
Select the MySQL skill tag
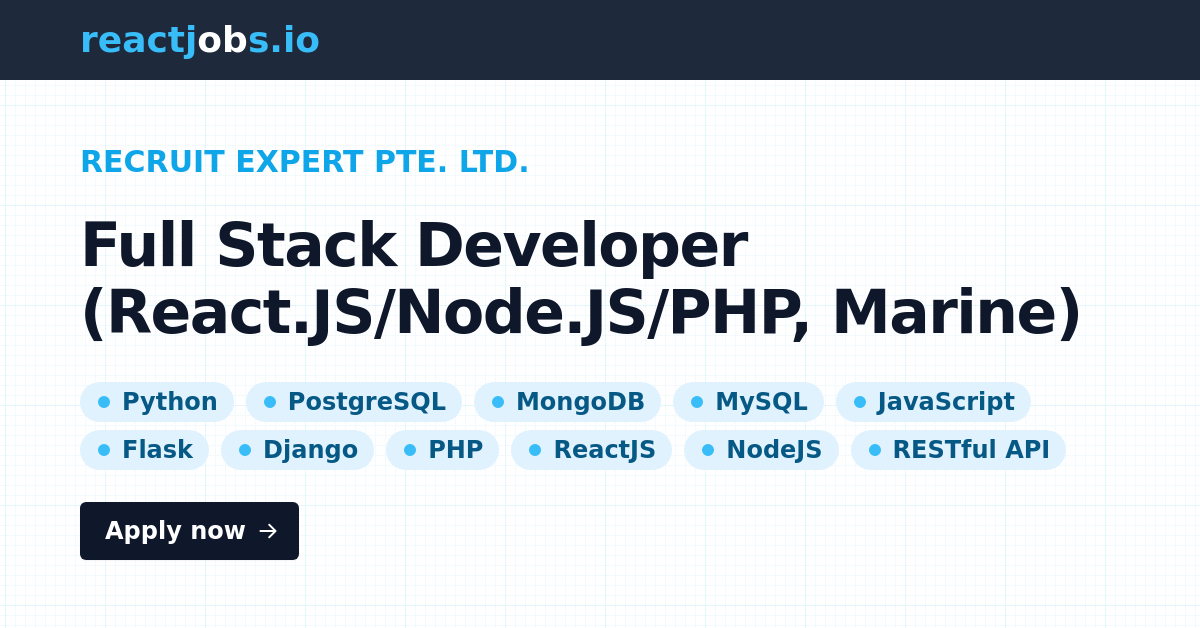(x=749, y=402)
